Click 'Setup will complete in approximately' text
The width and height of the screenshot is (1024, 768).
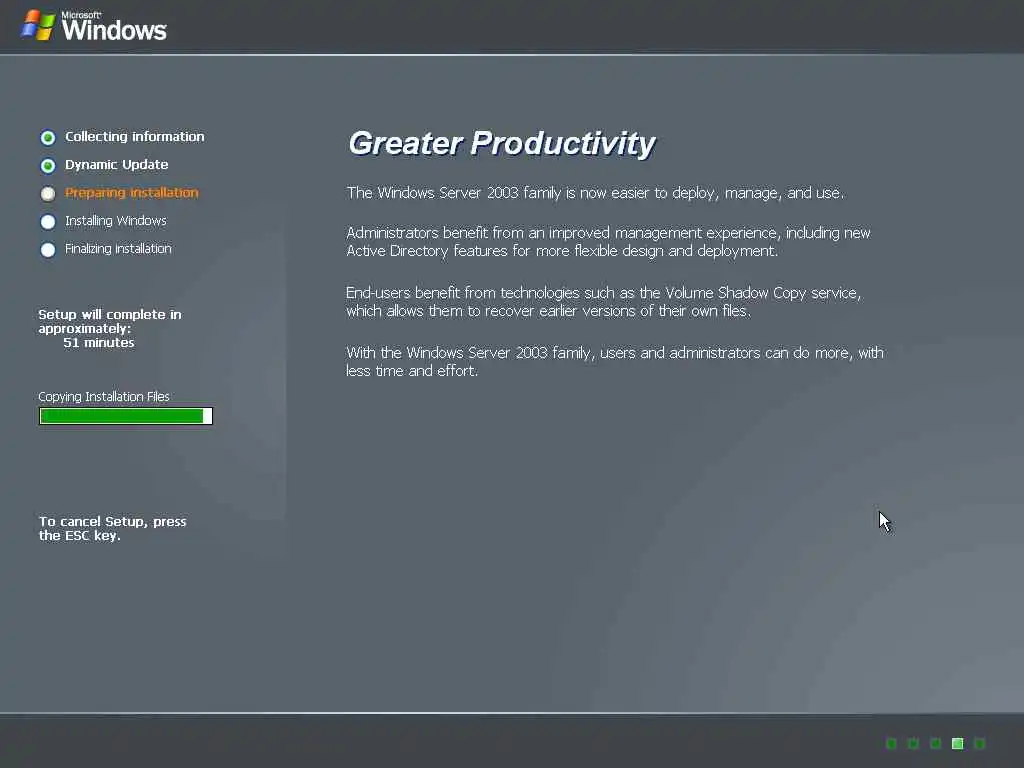click(110, 321)
